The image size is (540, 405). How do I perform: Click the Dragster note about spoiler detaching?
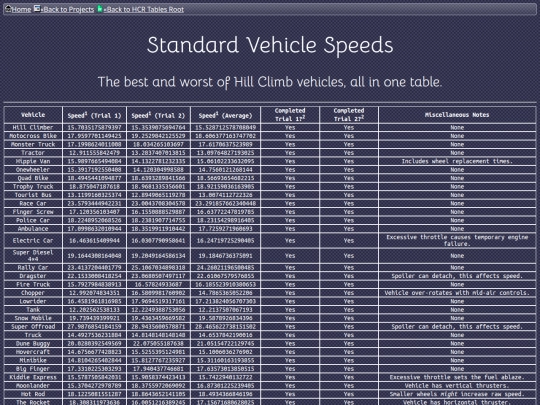[x=457, y=276]
